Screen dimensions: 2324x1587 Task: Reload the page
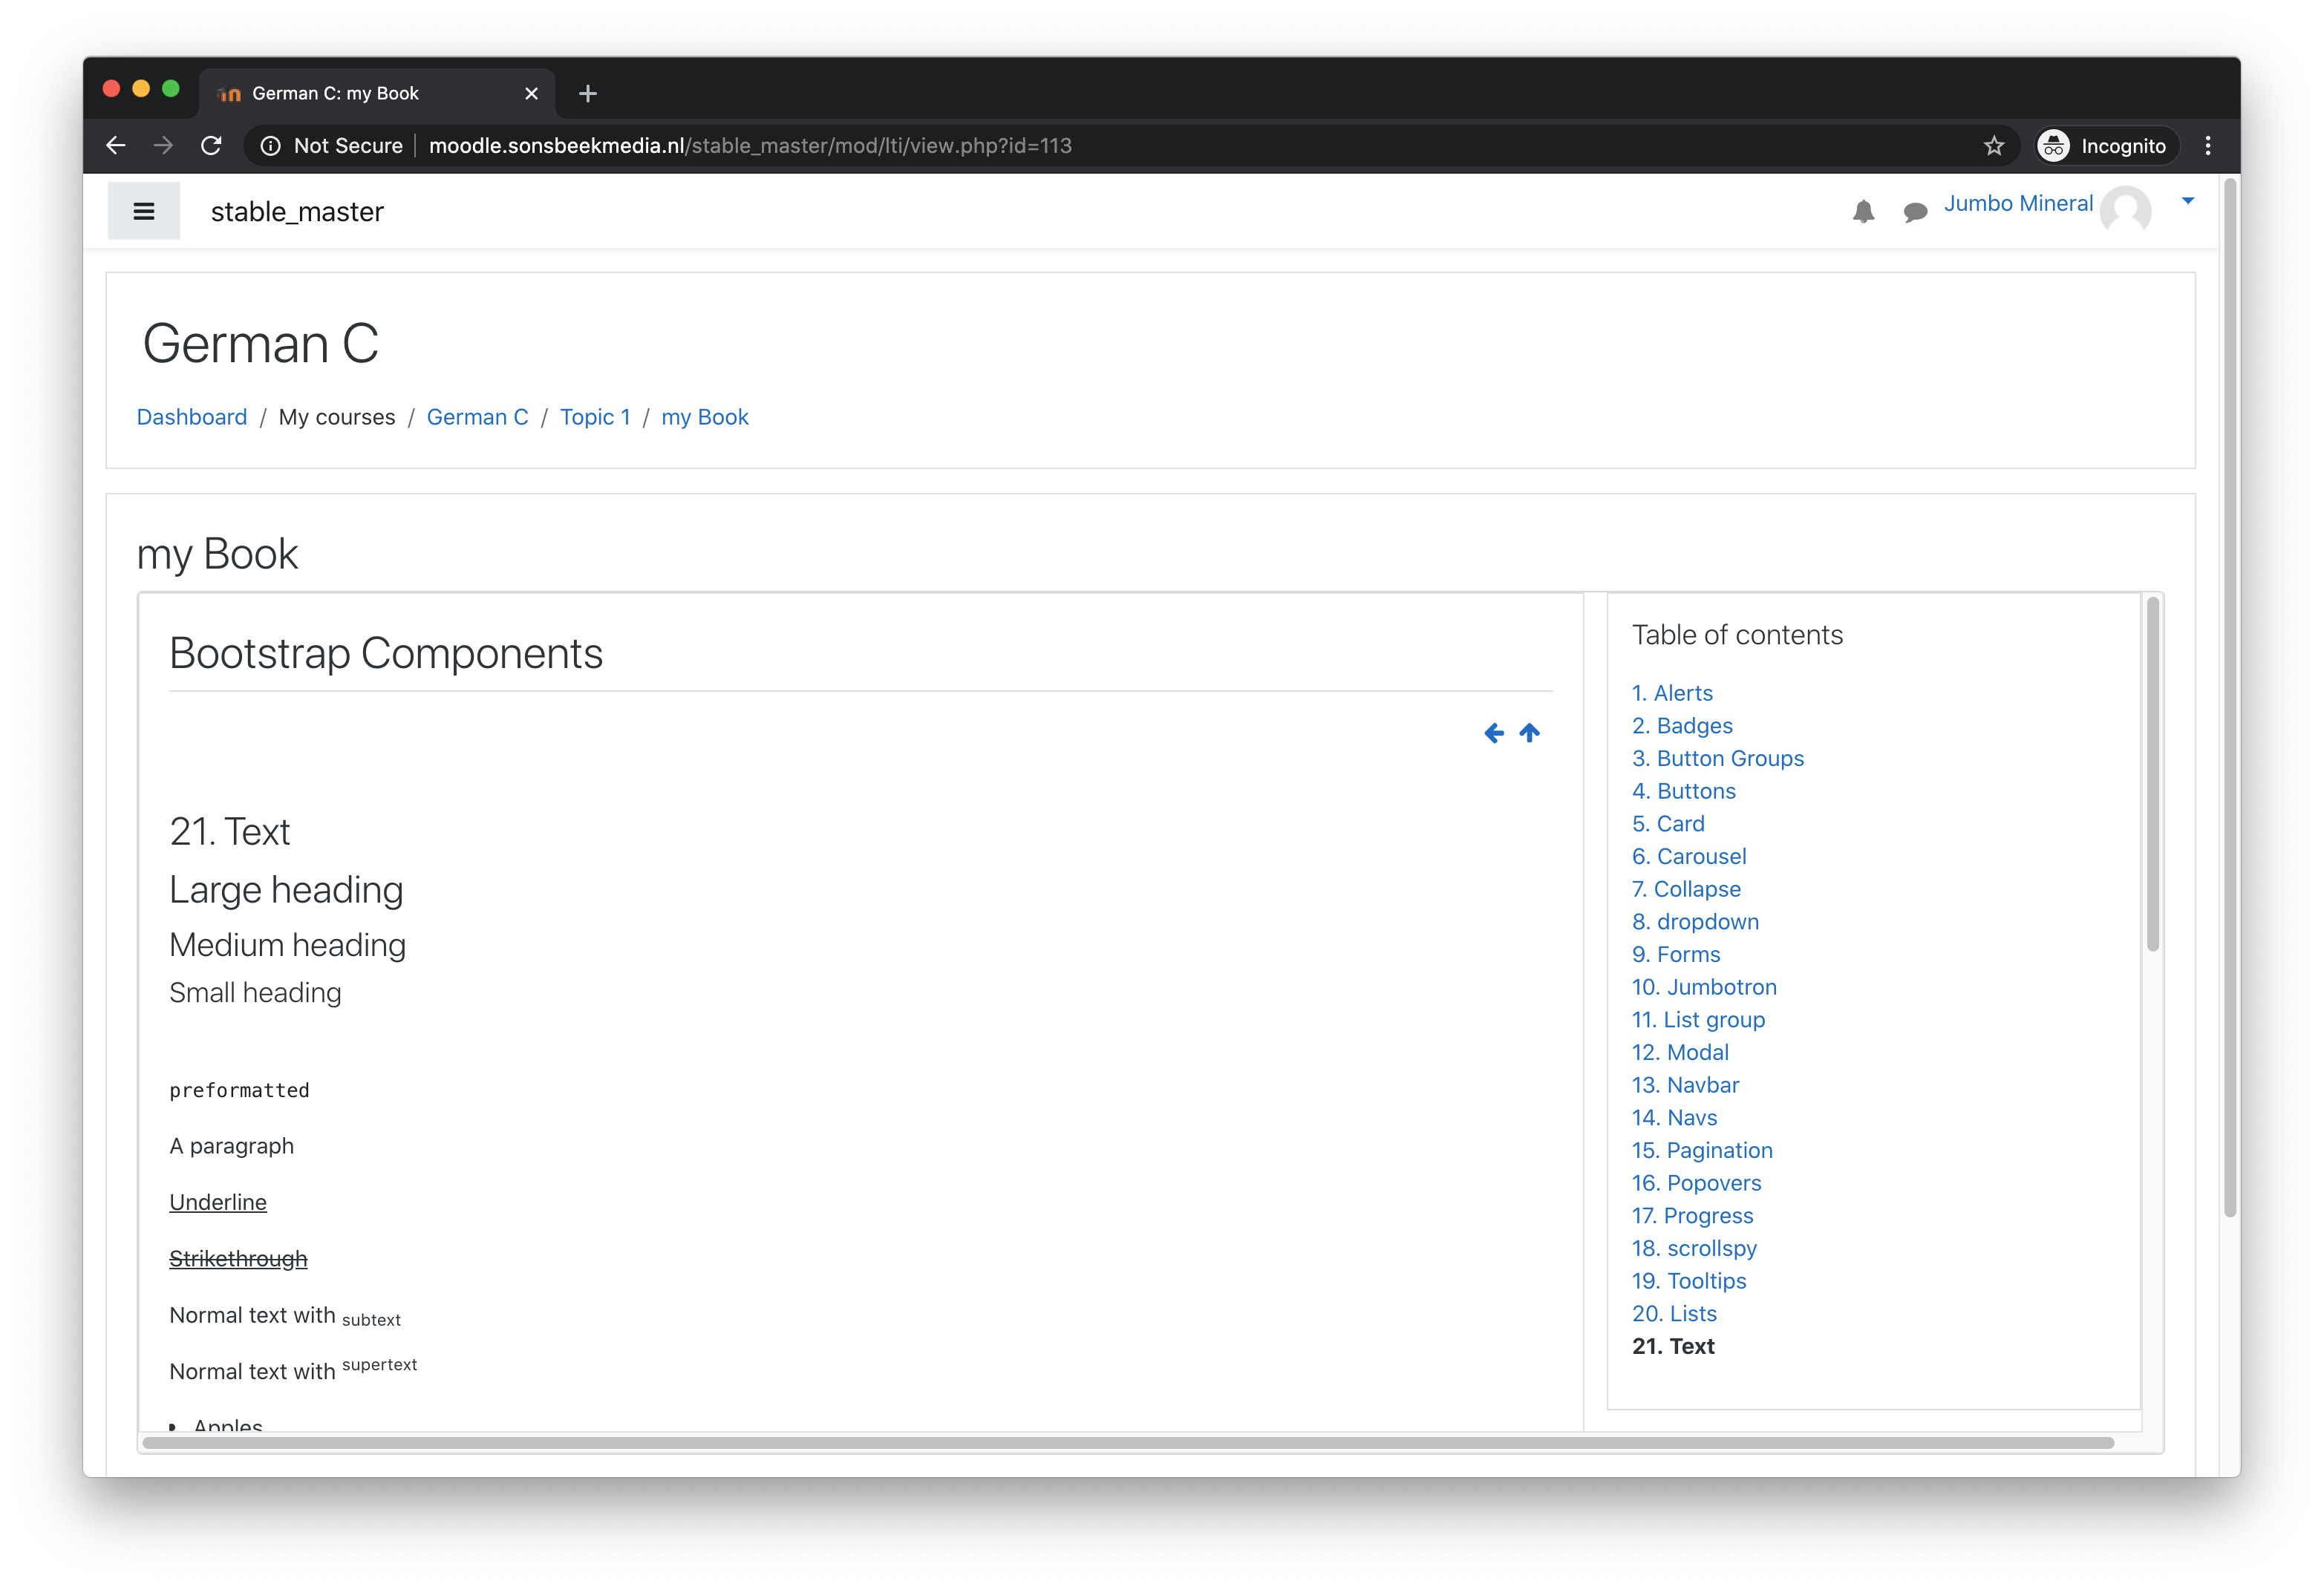(x=211, y=146)
